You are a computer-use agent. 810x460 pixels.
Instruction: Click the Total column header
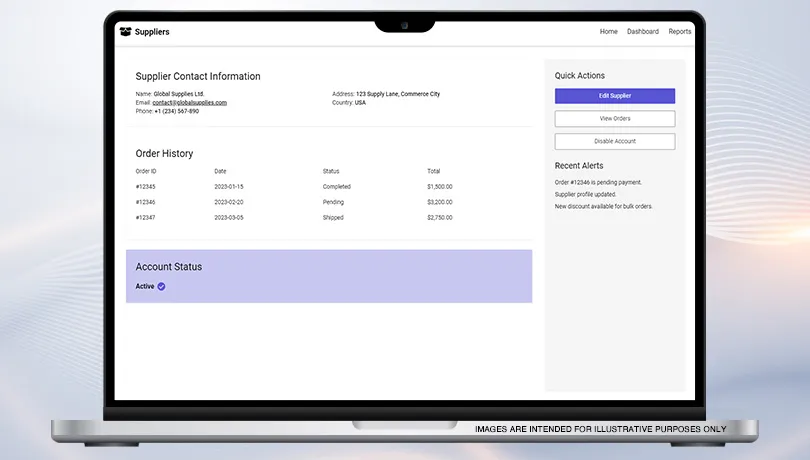[x=433, y=171]
